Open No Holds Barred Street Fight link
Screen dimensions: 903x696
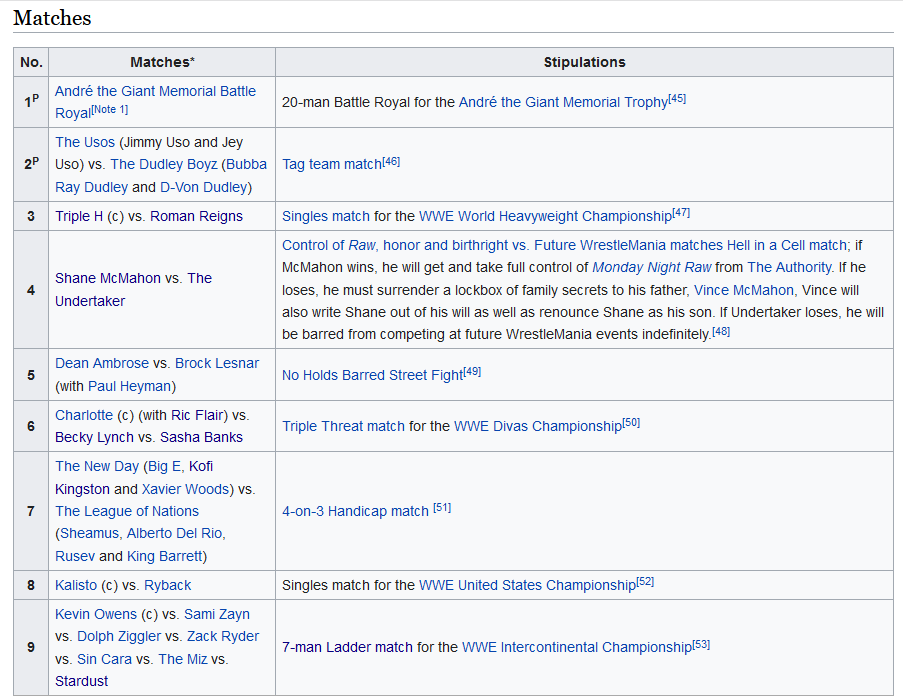[x=372, y=375]
